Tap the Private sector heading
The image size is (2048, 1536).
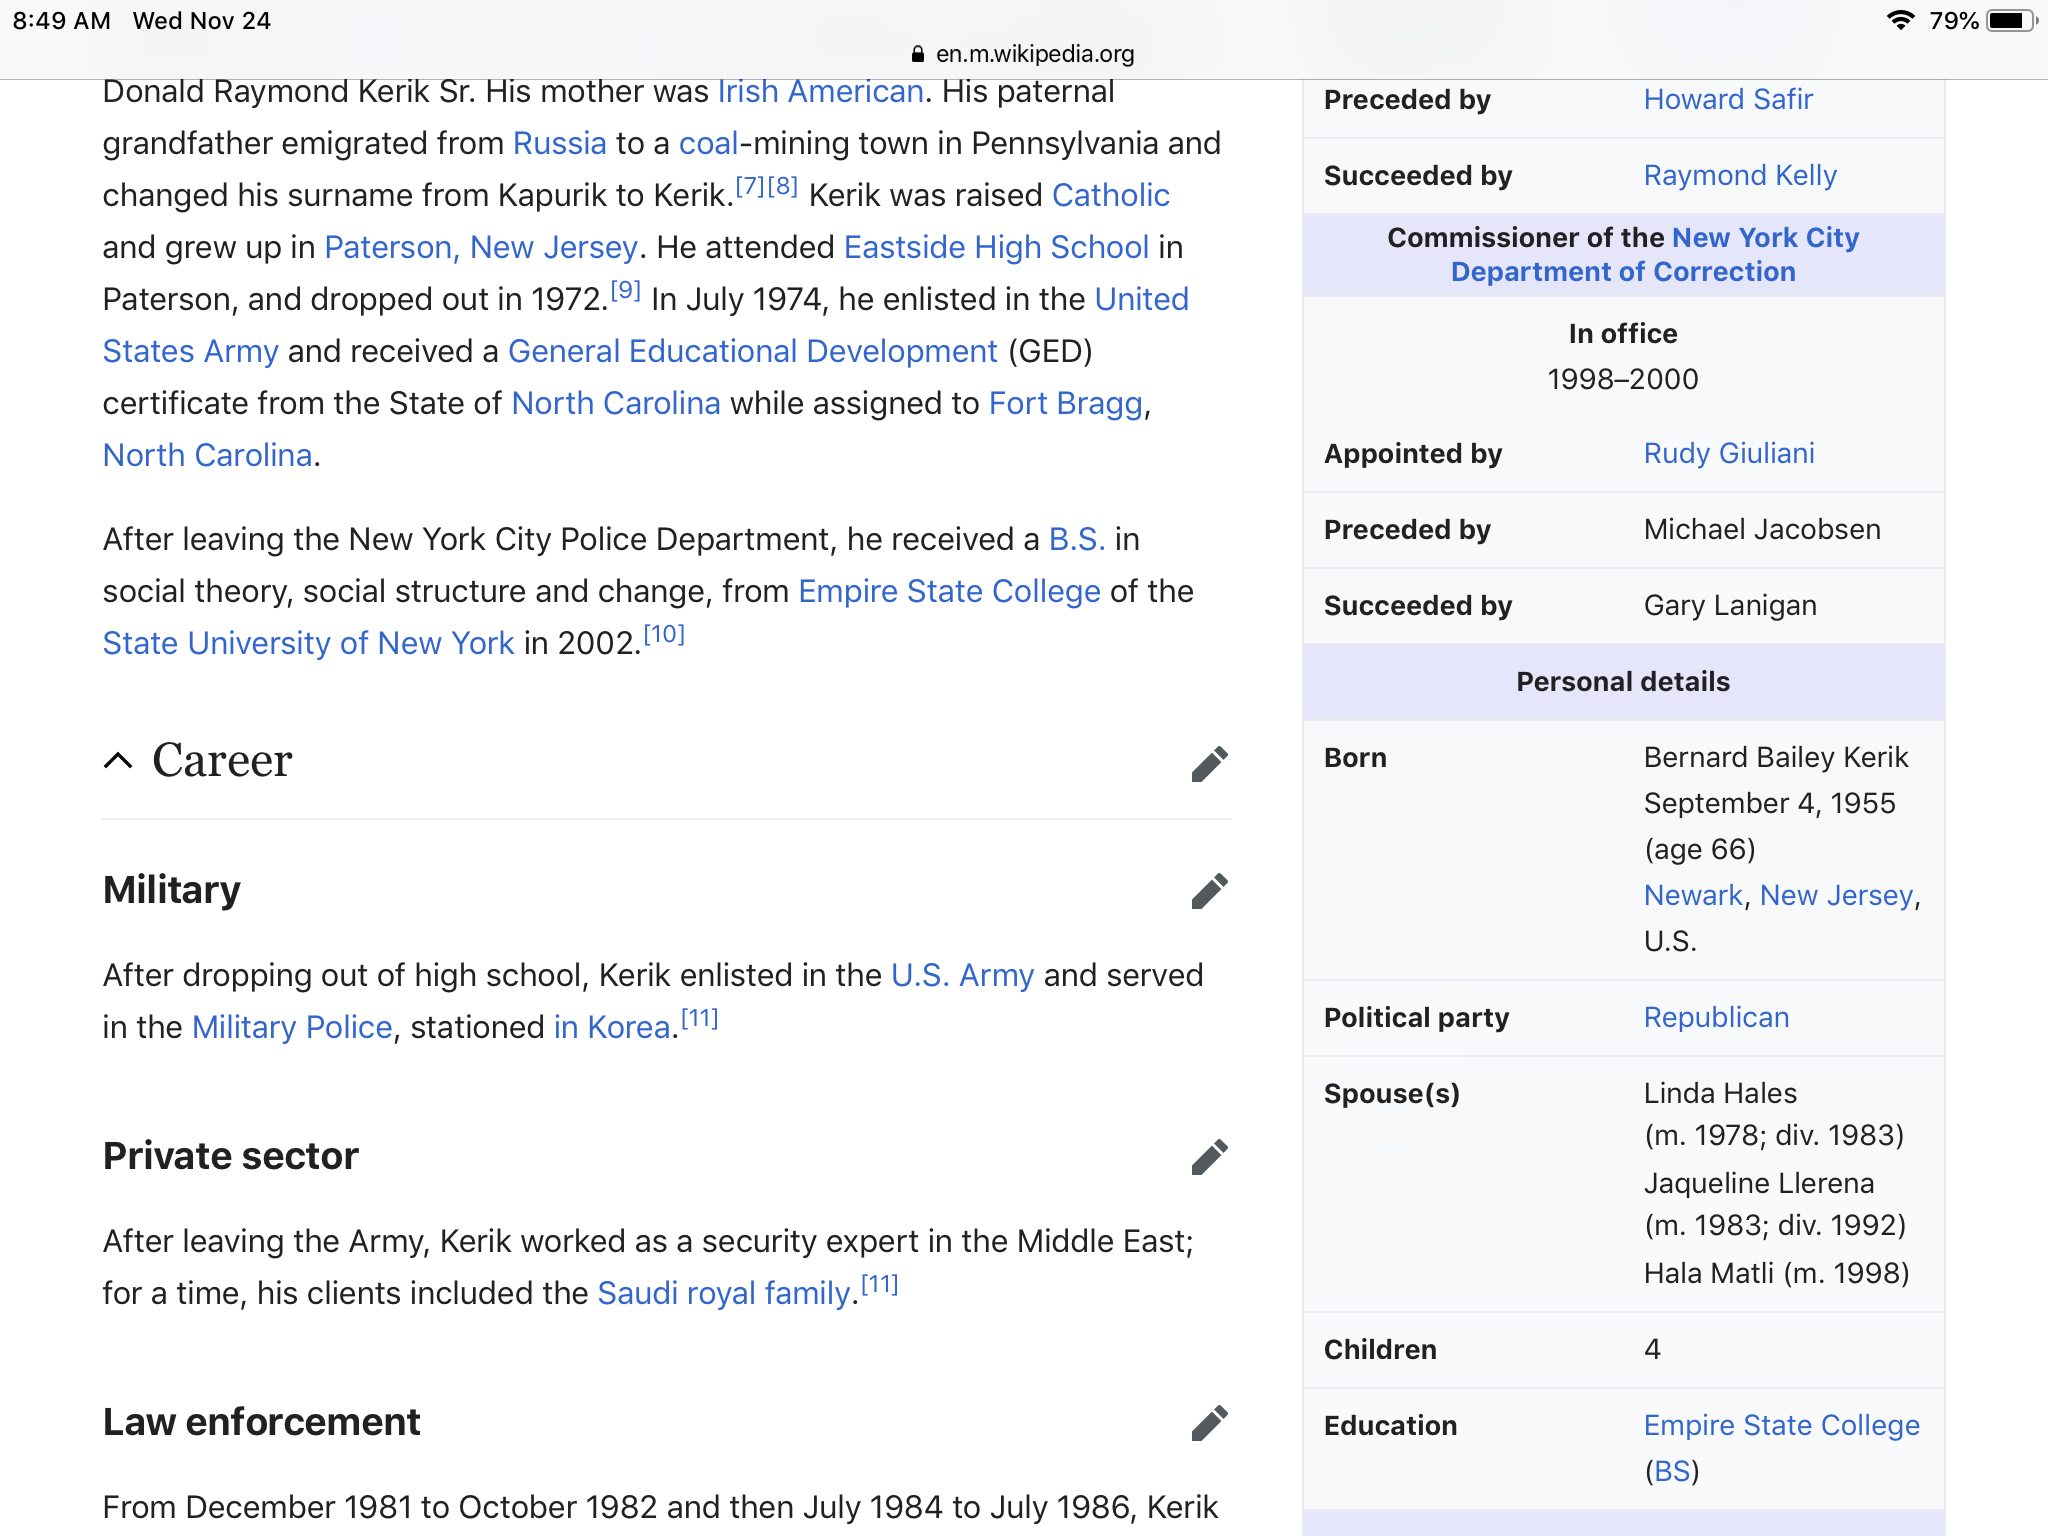[x=230, y=1156]
